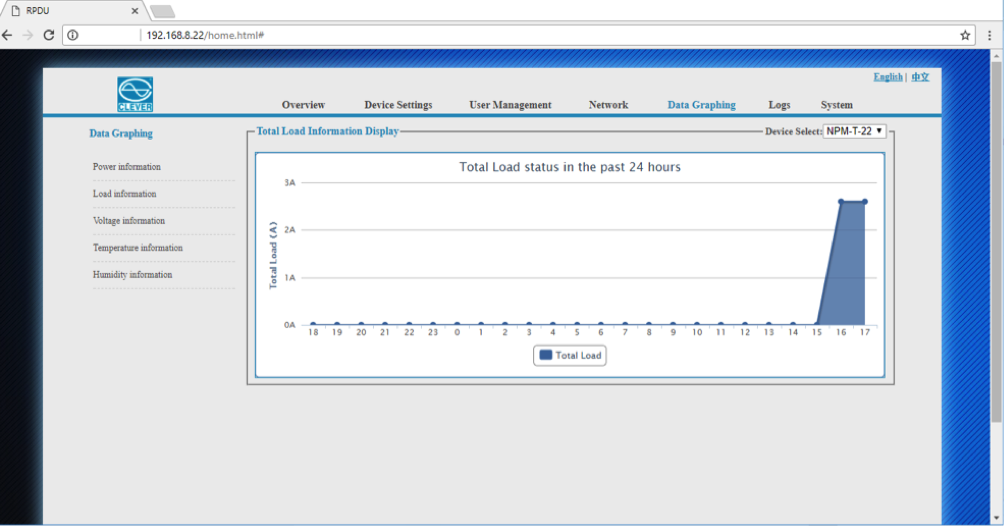Show Temperature information graph
The height and width of the screenshot is (526, 1004).
click(138, 248)
